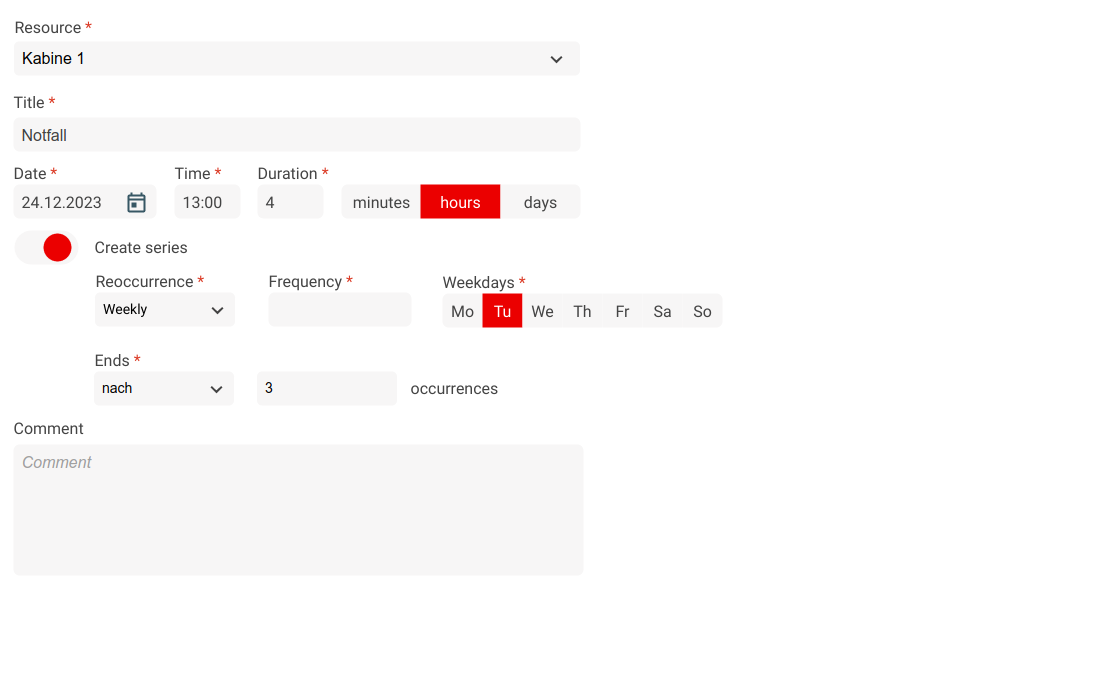Select the minutes duration unit
1104x681 pixels.
[x=381, y=203]
